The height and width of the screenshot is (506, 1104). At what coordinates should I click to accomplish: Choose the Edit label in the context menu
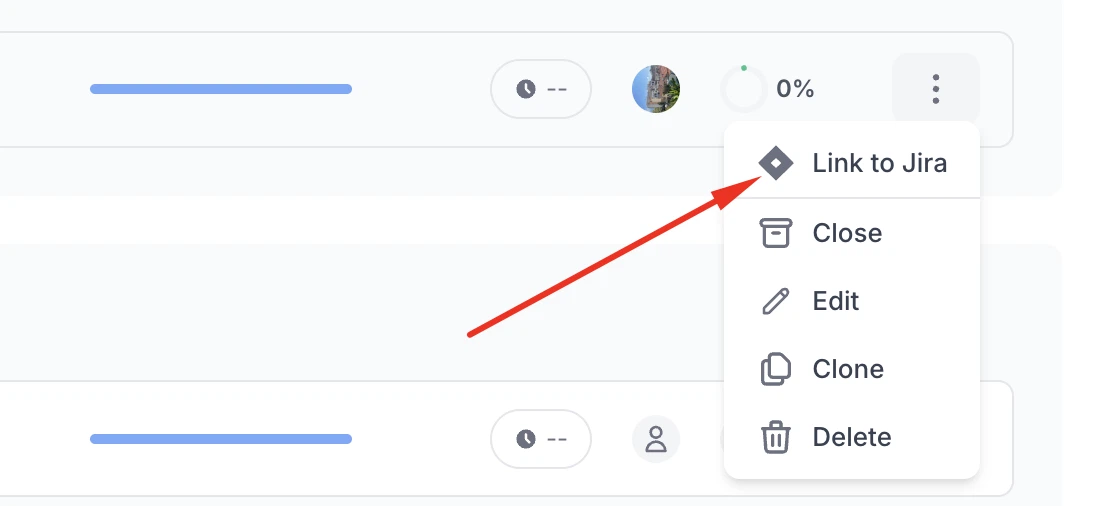coord(836,301)
